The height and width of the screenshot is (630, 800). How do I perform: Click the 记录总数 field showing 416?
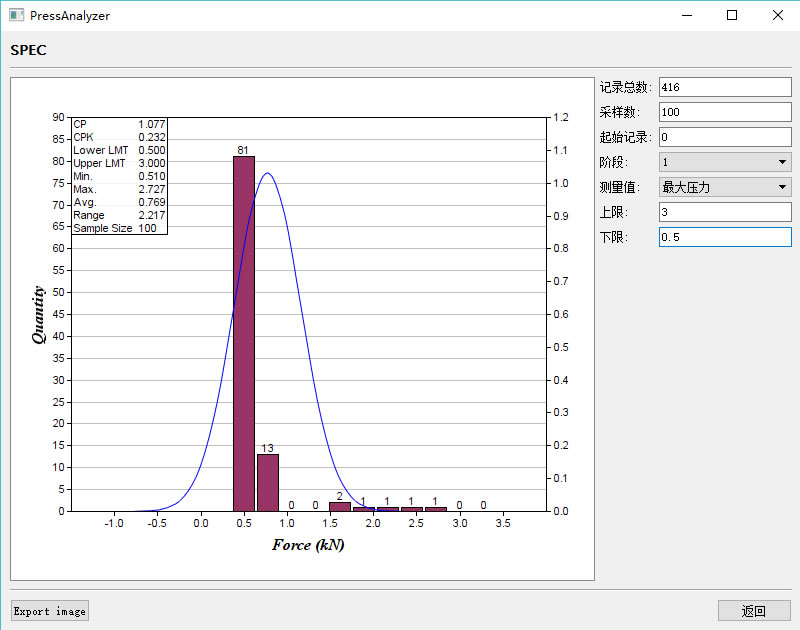(725, 87)
